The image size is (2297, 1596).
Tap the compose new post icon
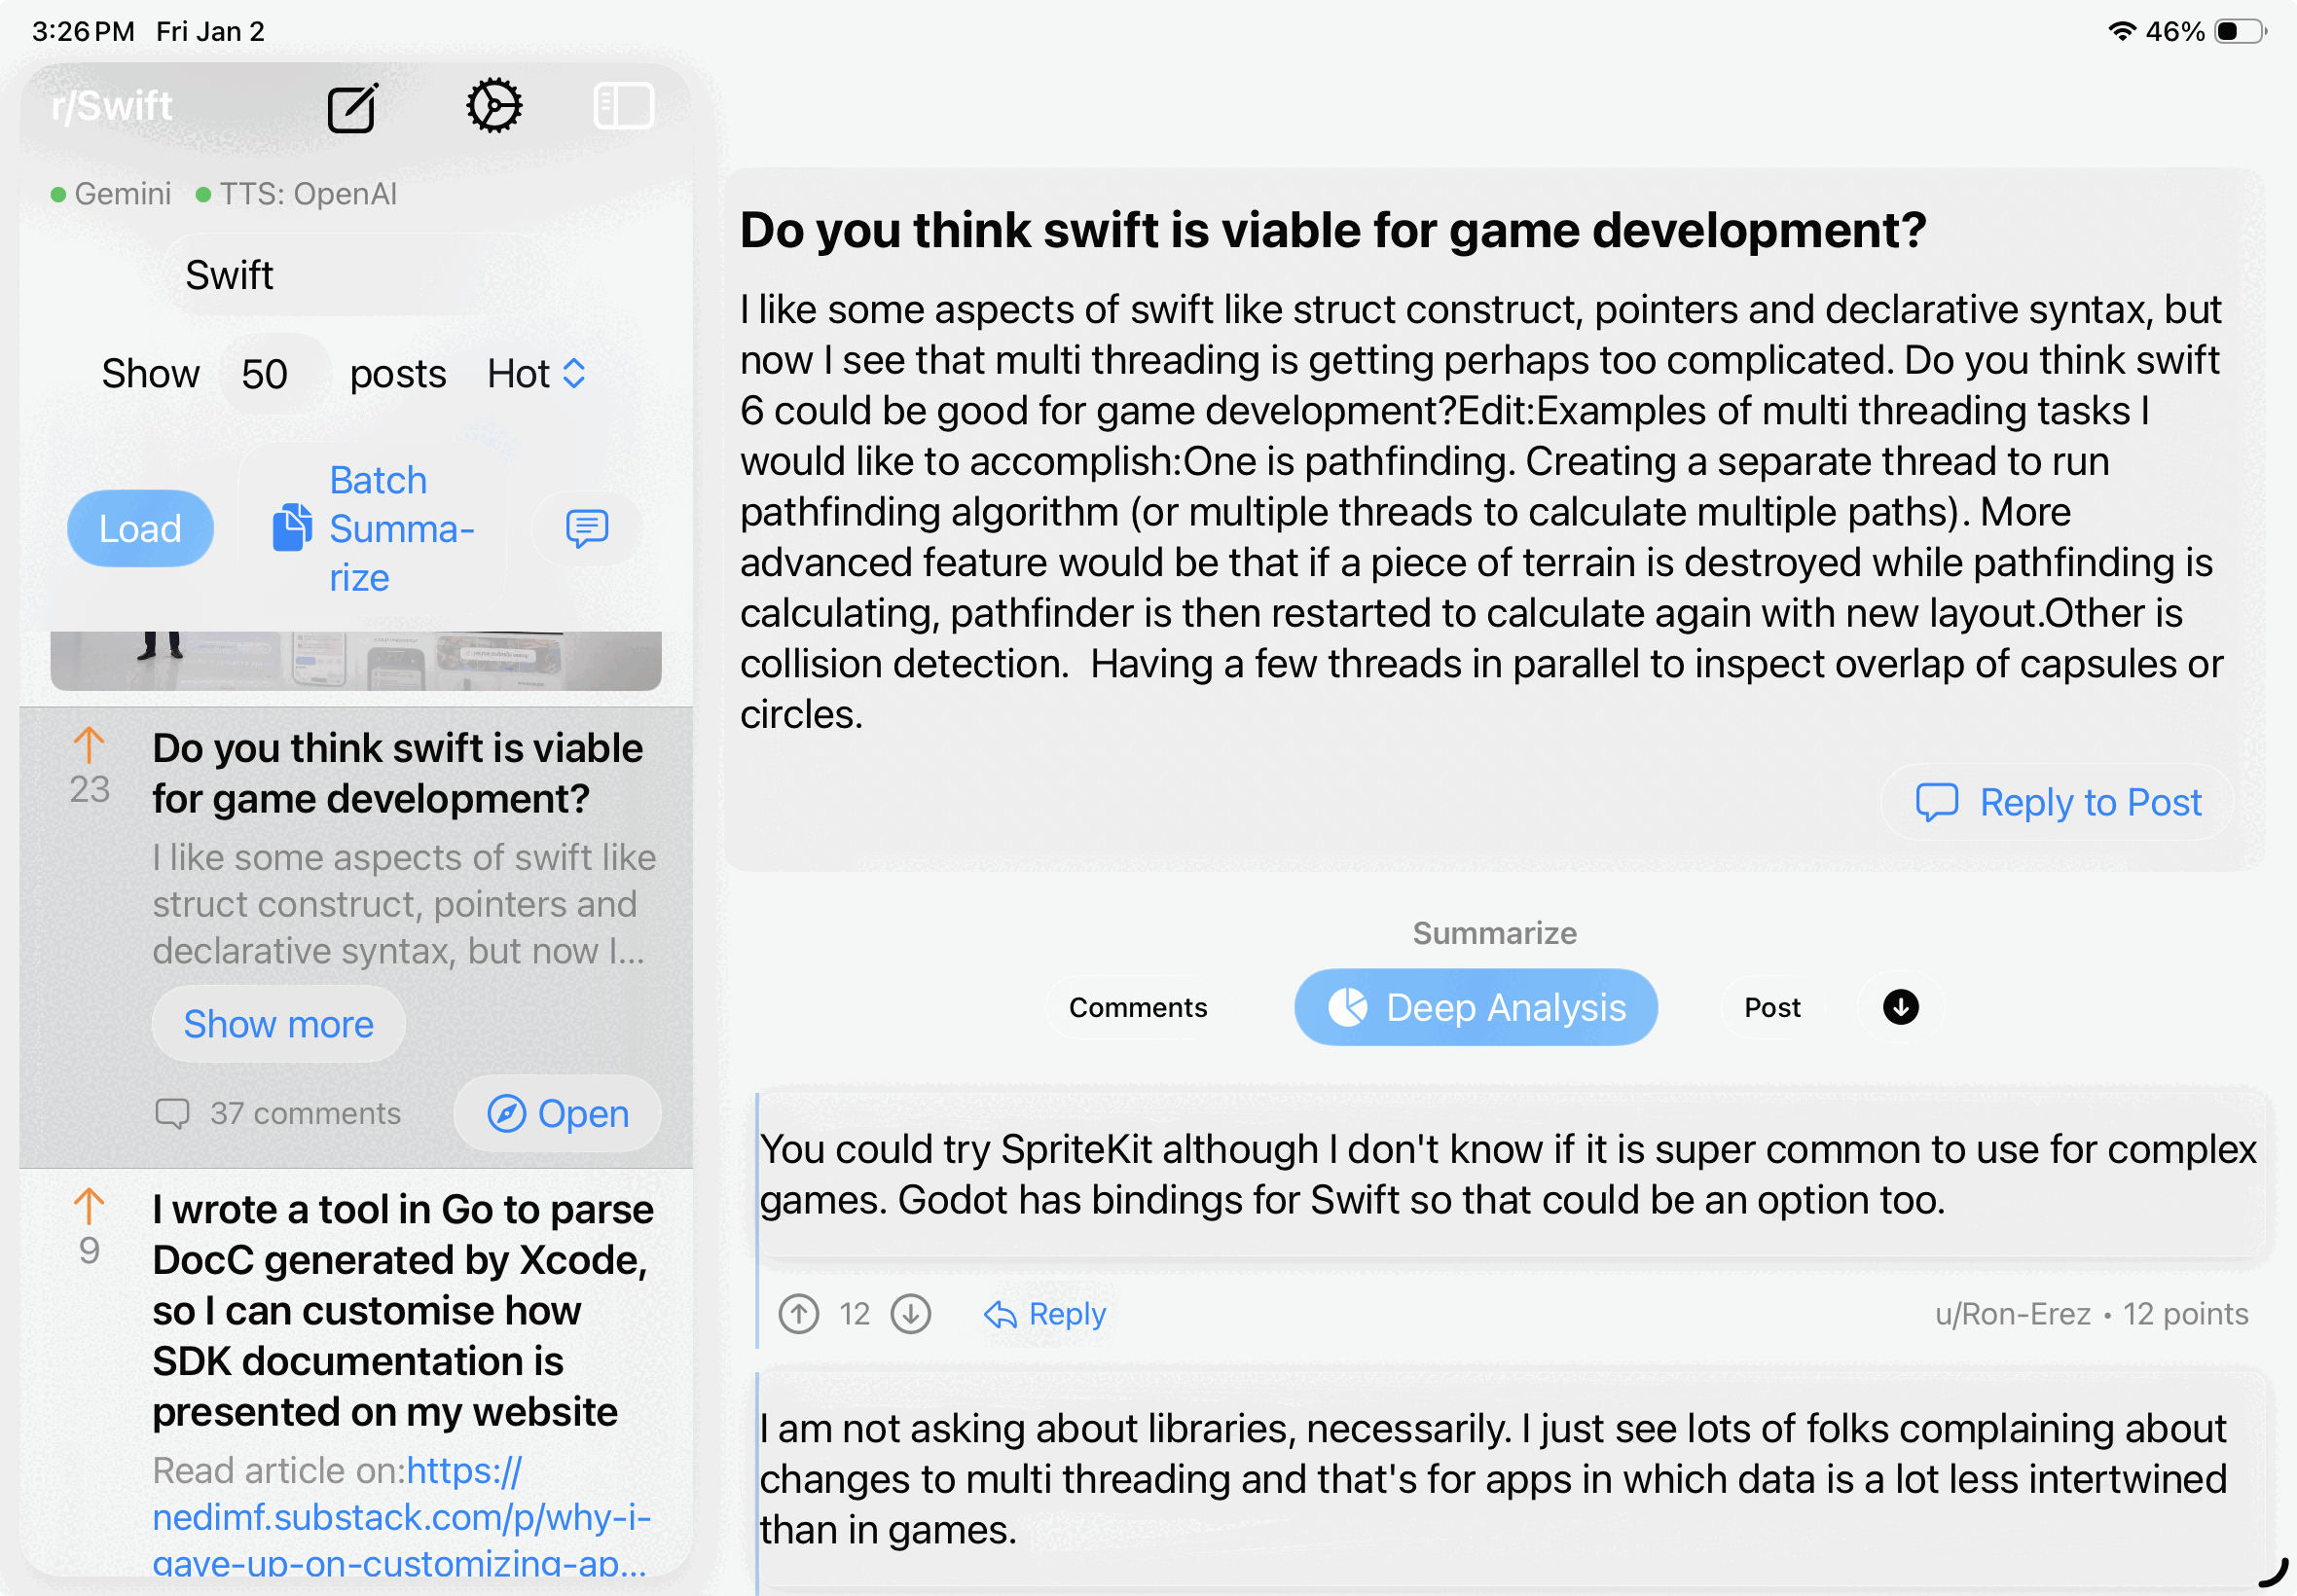tap(352, 107)
